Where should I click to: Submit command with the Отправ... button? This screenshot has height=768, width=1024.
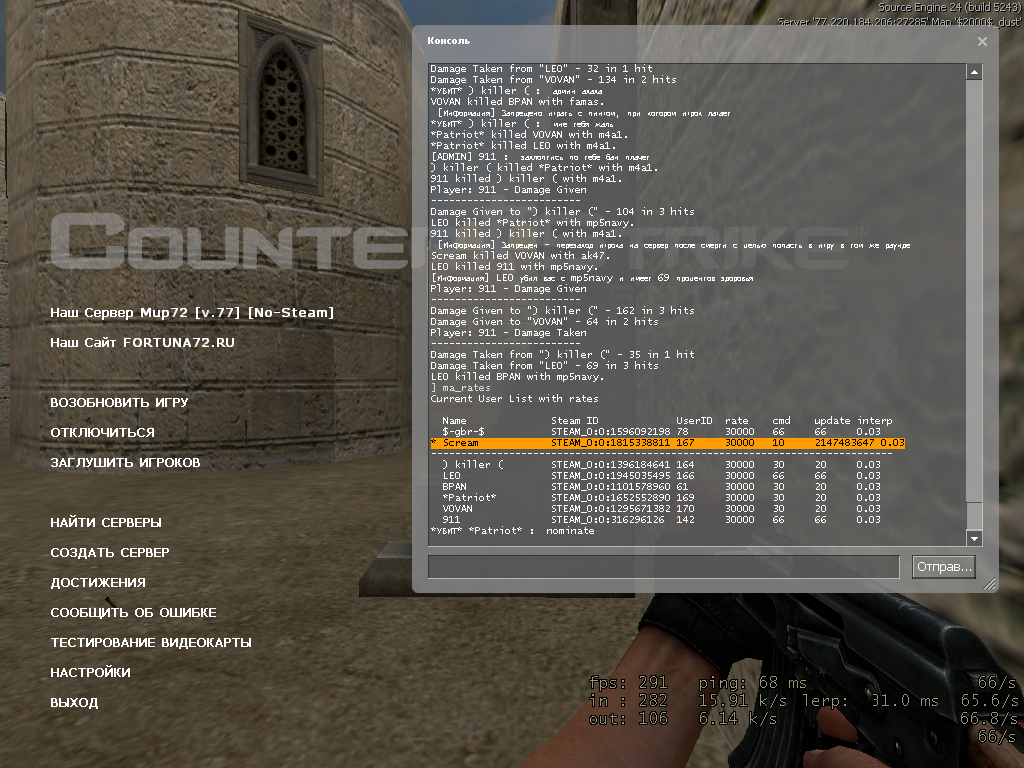[x=944, y=567]
